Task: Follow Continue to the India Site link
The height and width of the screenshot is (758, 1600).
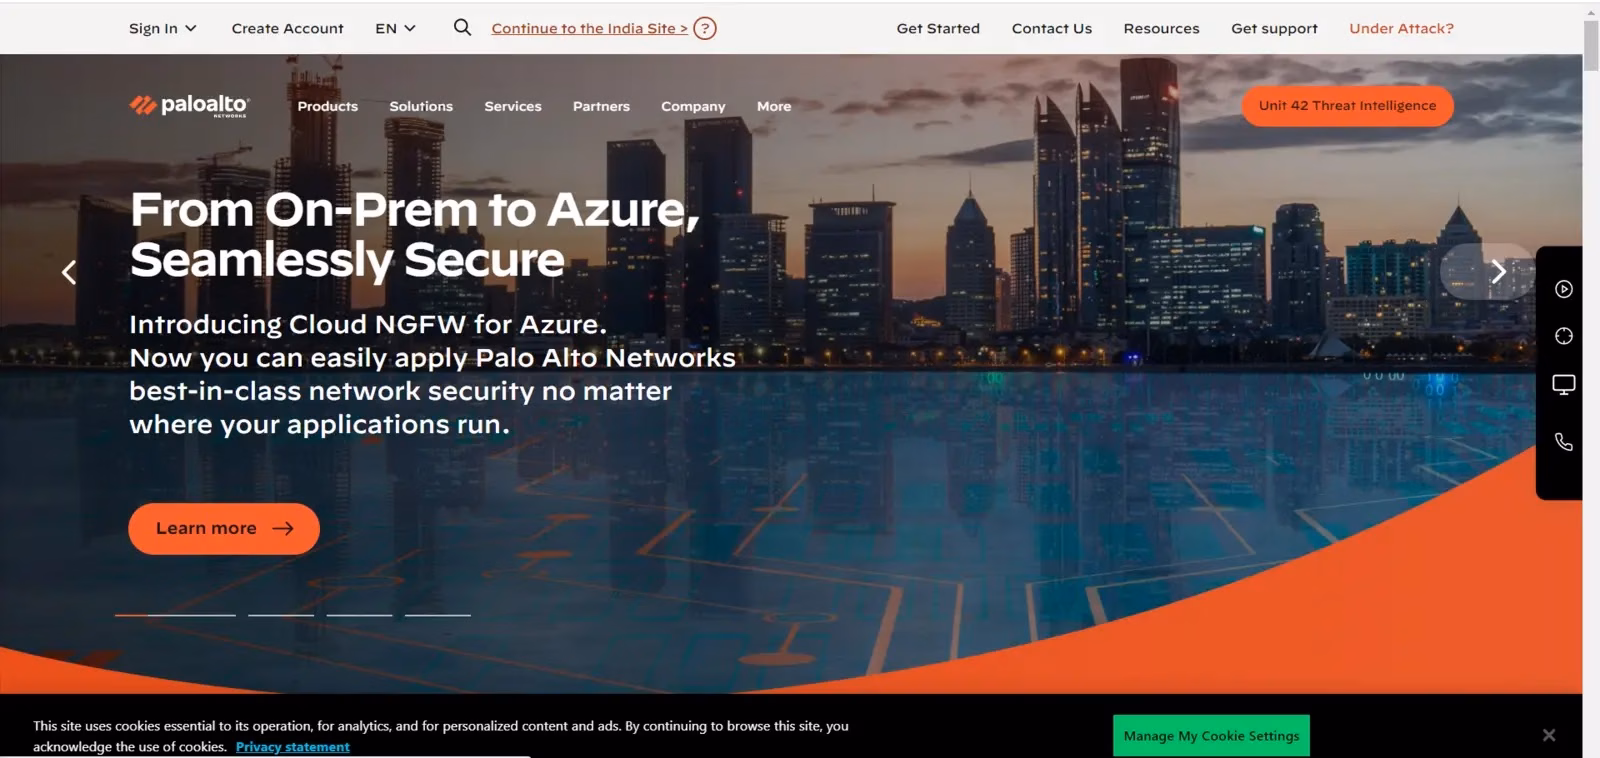Action: coord(590,28)
